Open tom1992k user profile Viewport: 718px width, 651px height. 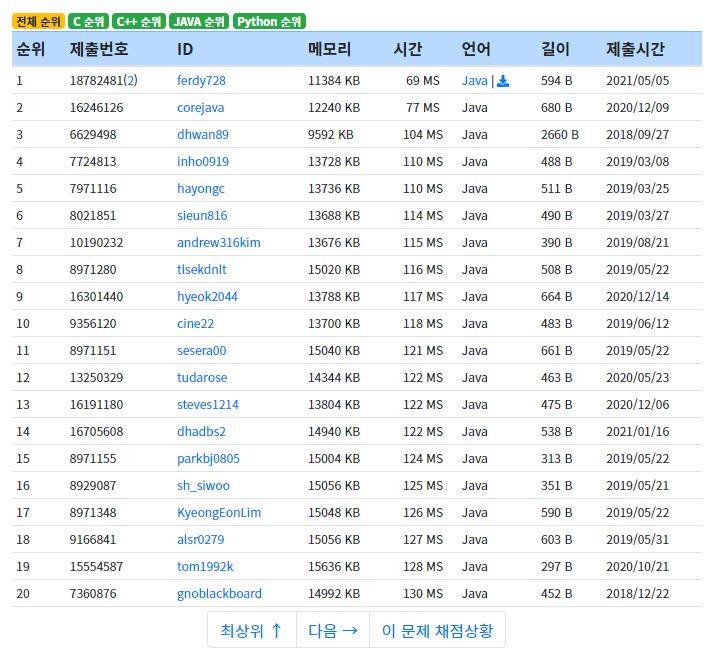(205, 567)
